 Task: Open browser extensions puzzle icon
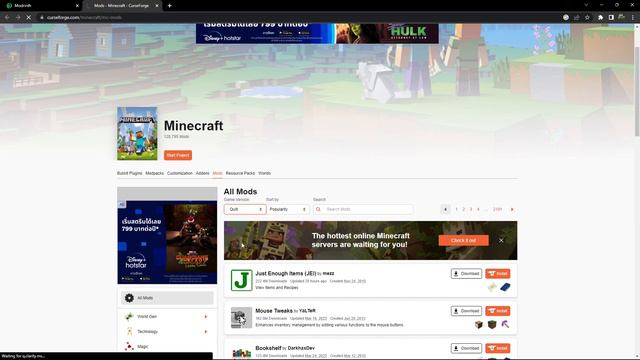tap(600, 18)
